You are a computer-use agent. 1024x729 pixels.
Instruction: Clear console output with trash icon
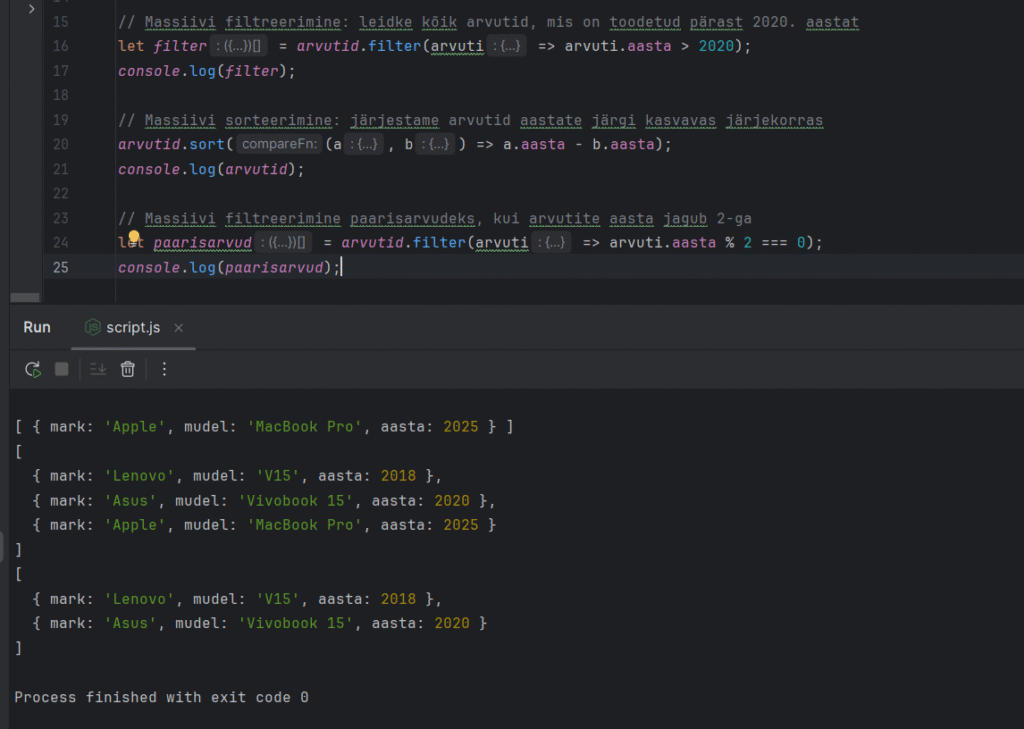pos(128,369)
